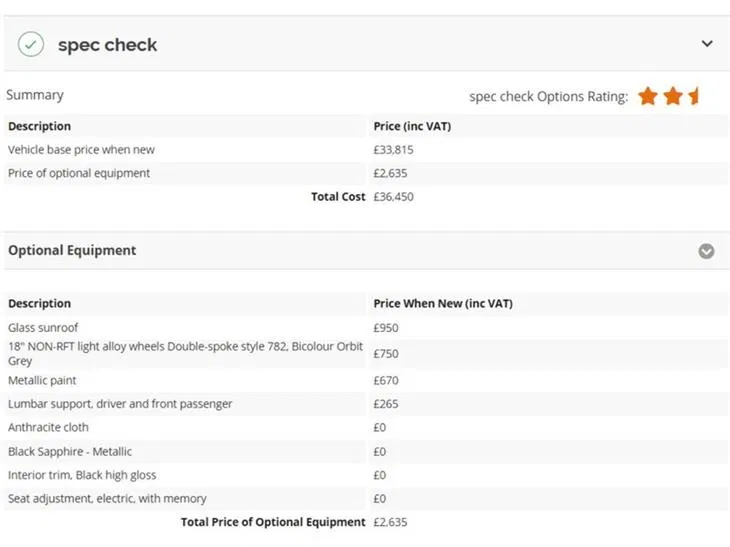Click the Lumbar support option row
The height and width of the screenshot is (547, 730).
pyautogui.click(x=366, y=404)
